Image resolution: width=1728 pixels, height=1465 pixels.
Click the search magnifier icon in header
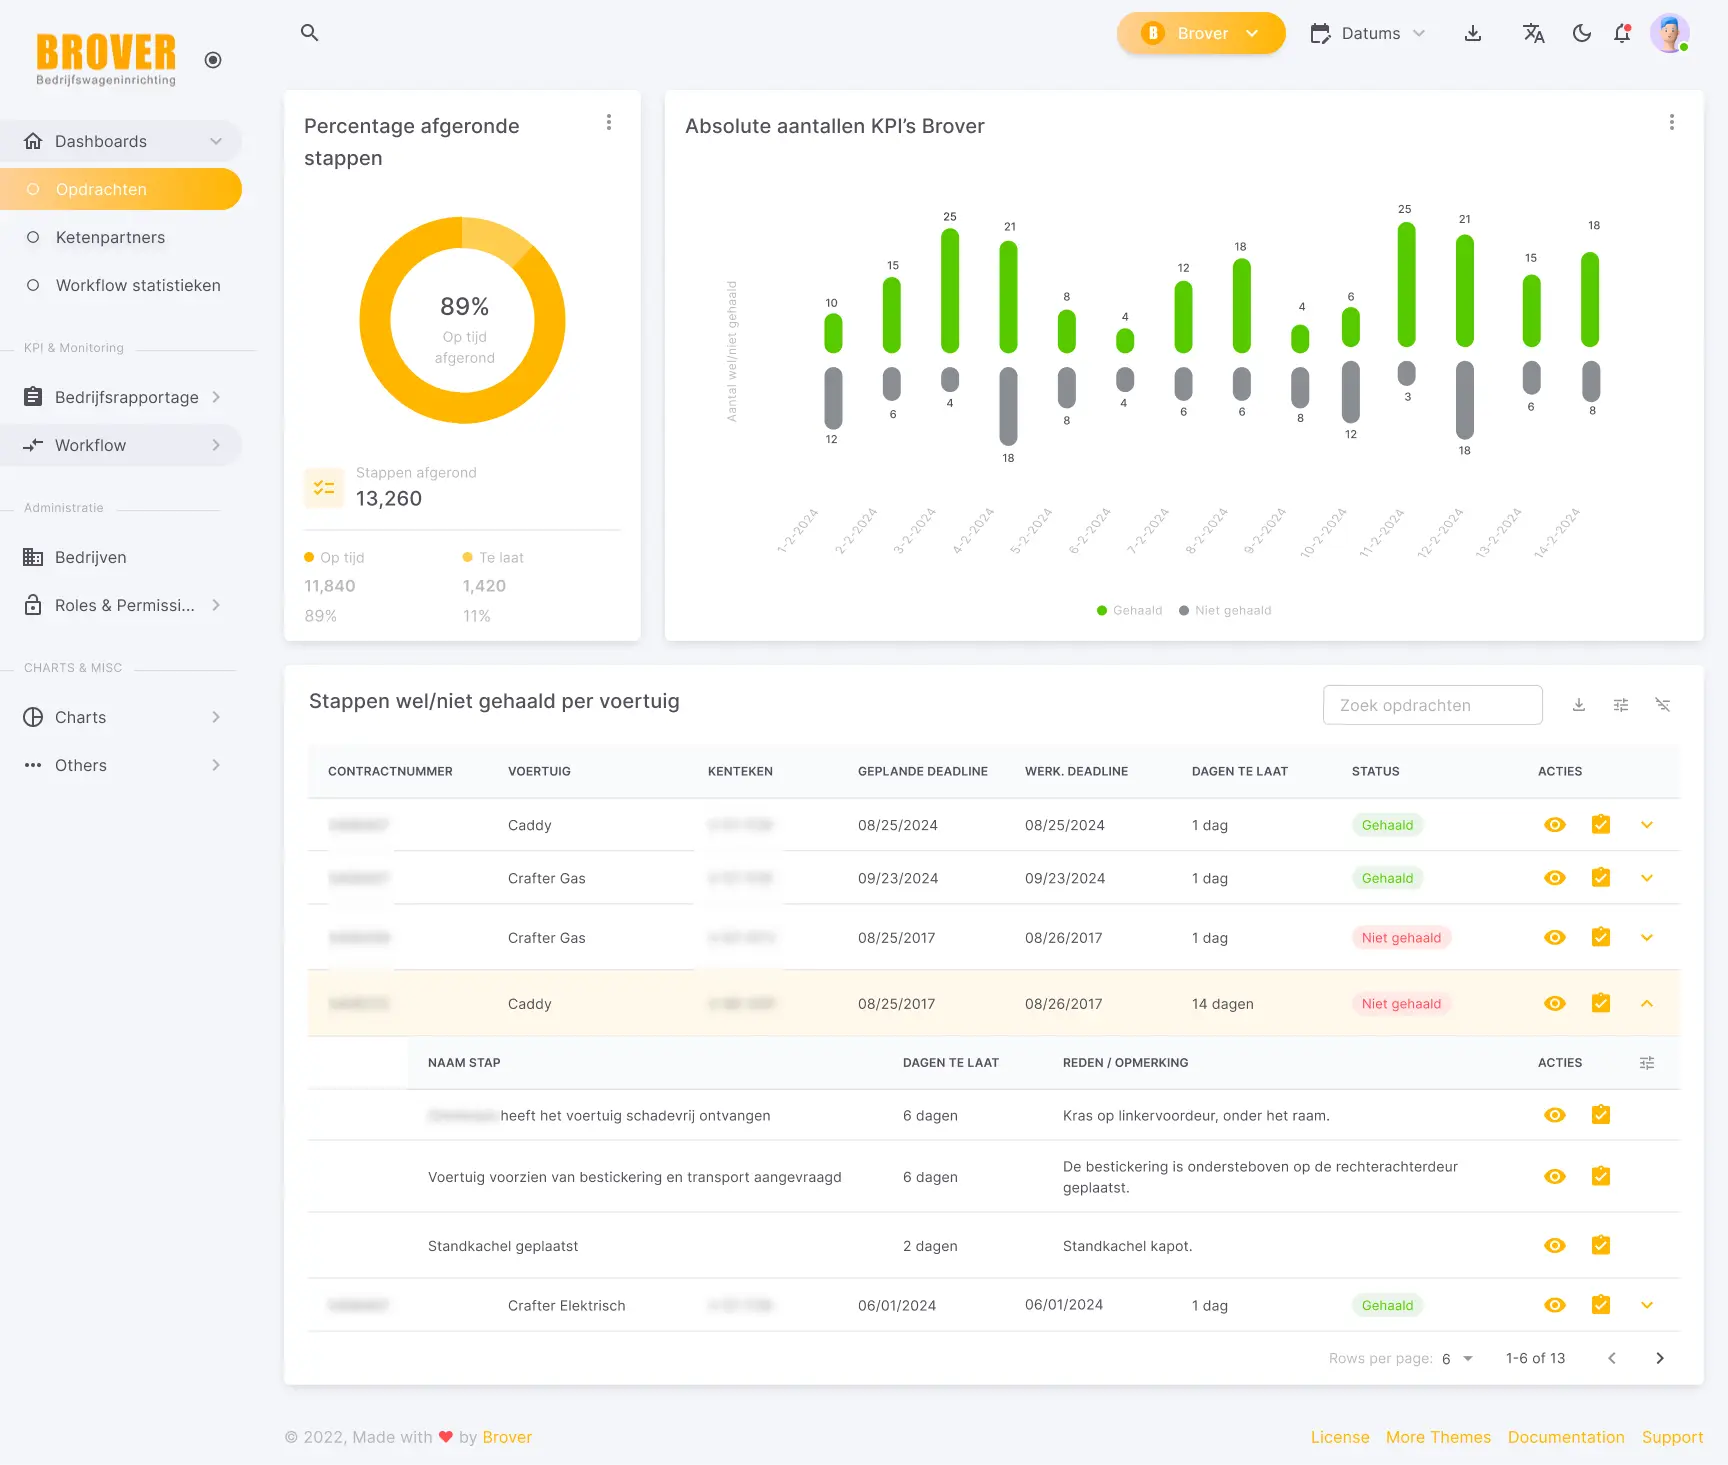pyautogui.click(x=310, y=33)
